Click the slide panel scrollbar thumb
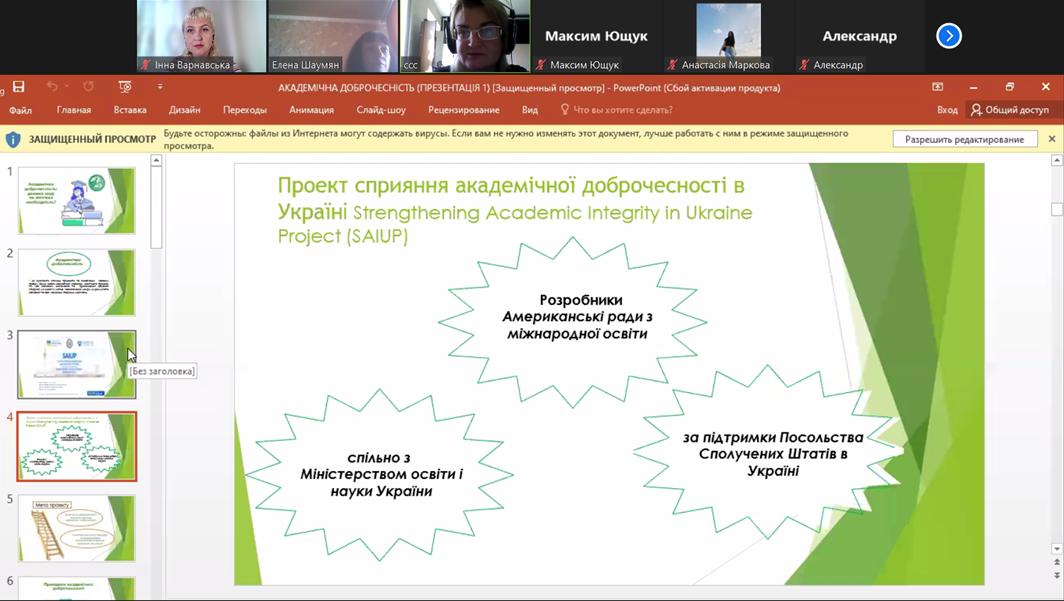 (156, 208)
